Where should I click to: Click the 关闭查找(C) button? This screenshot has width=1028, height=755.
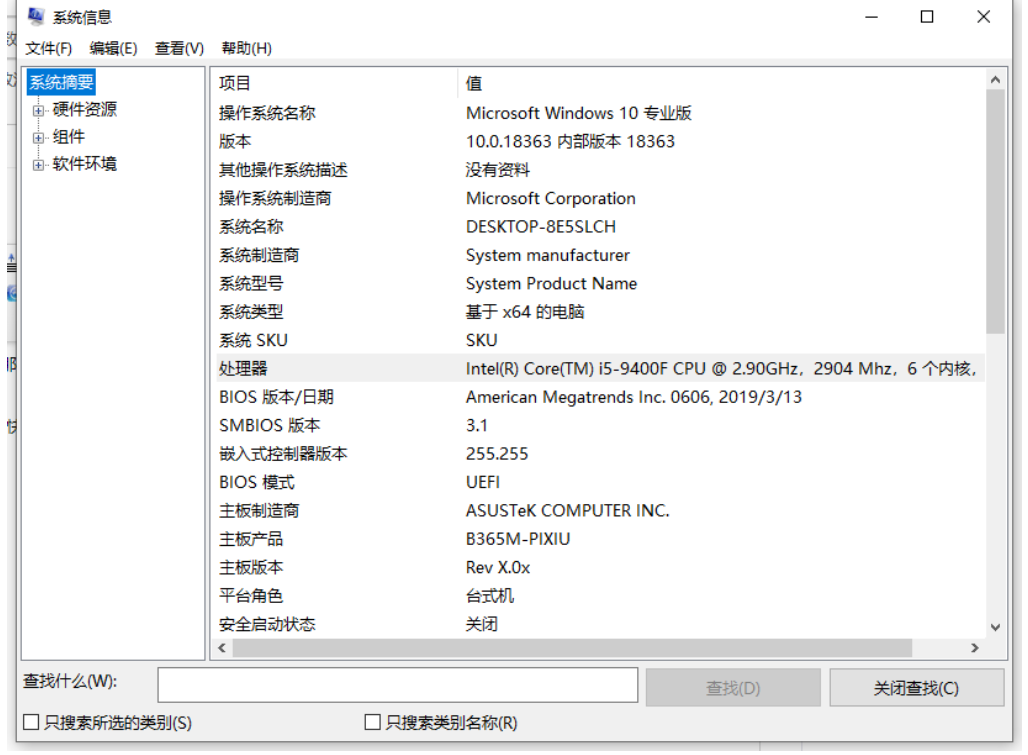916,688
